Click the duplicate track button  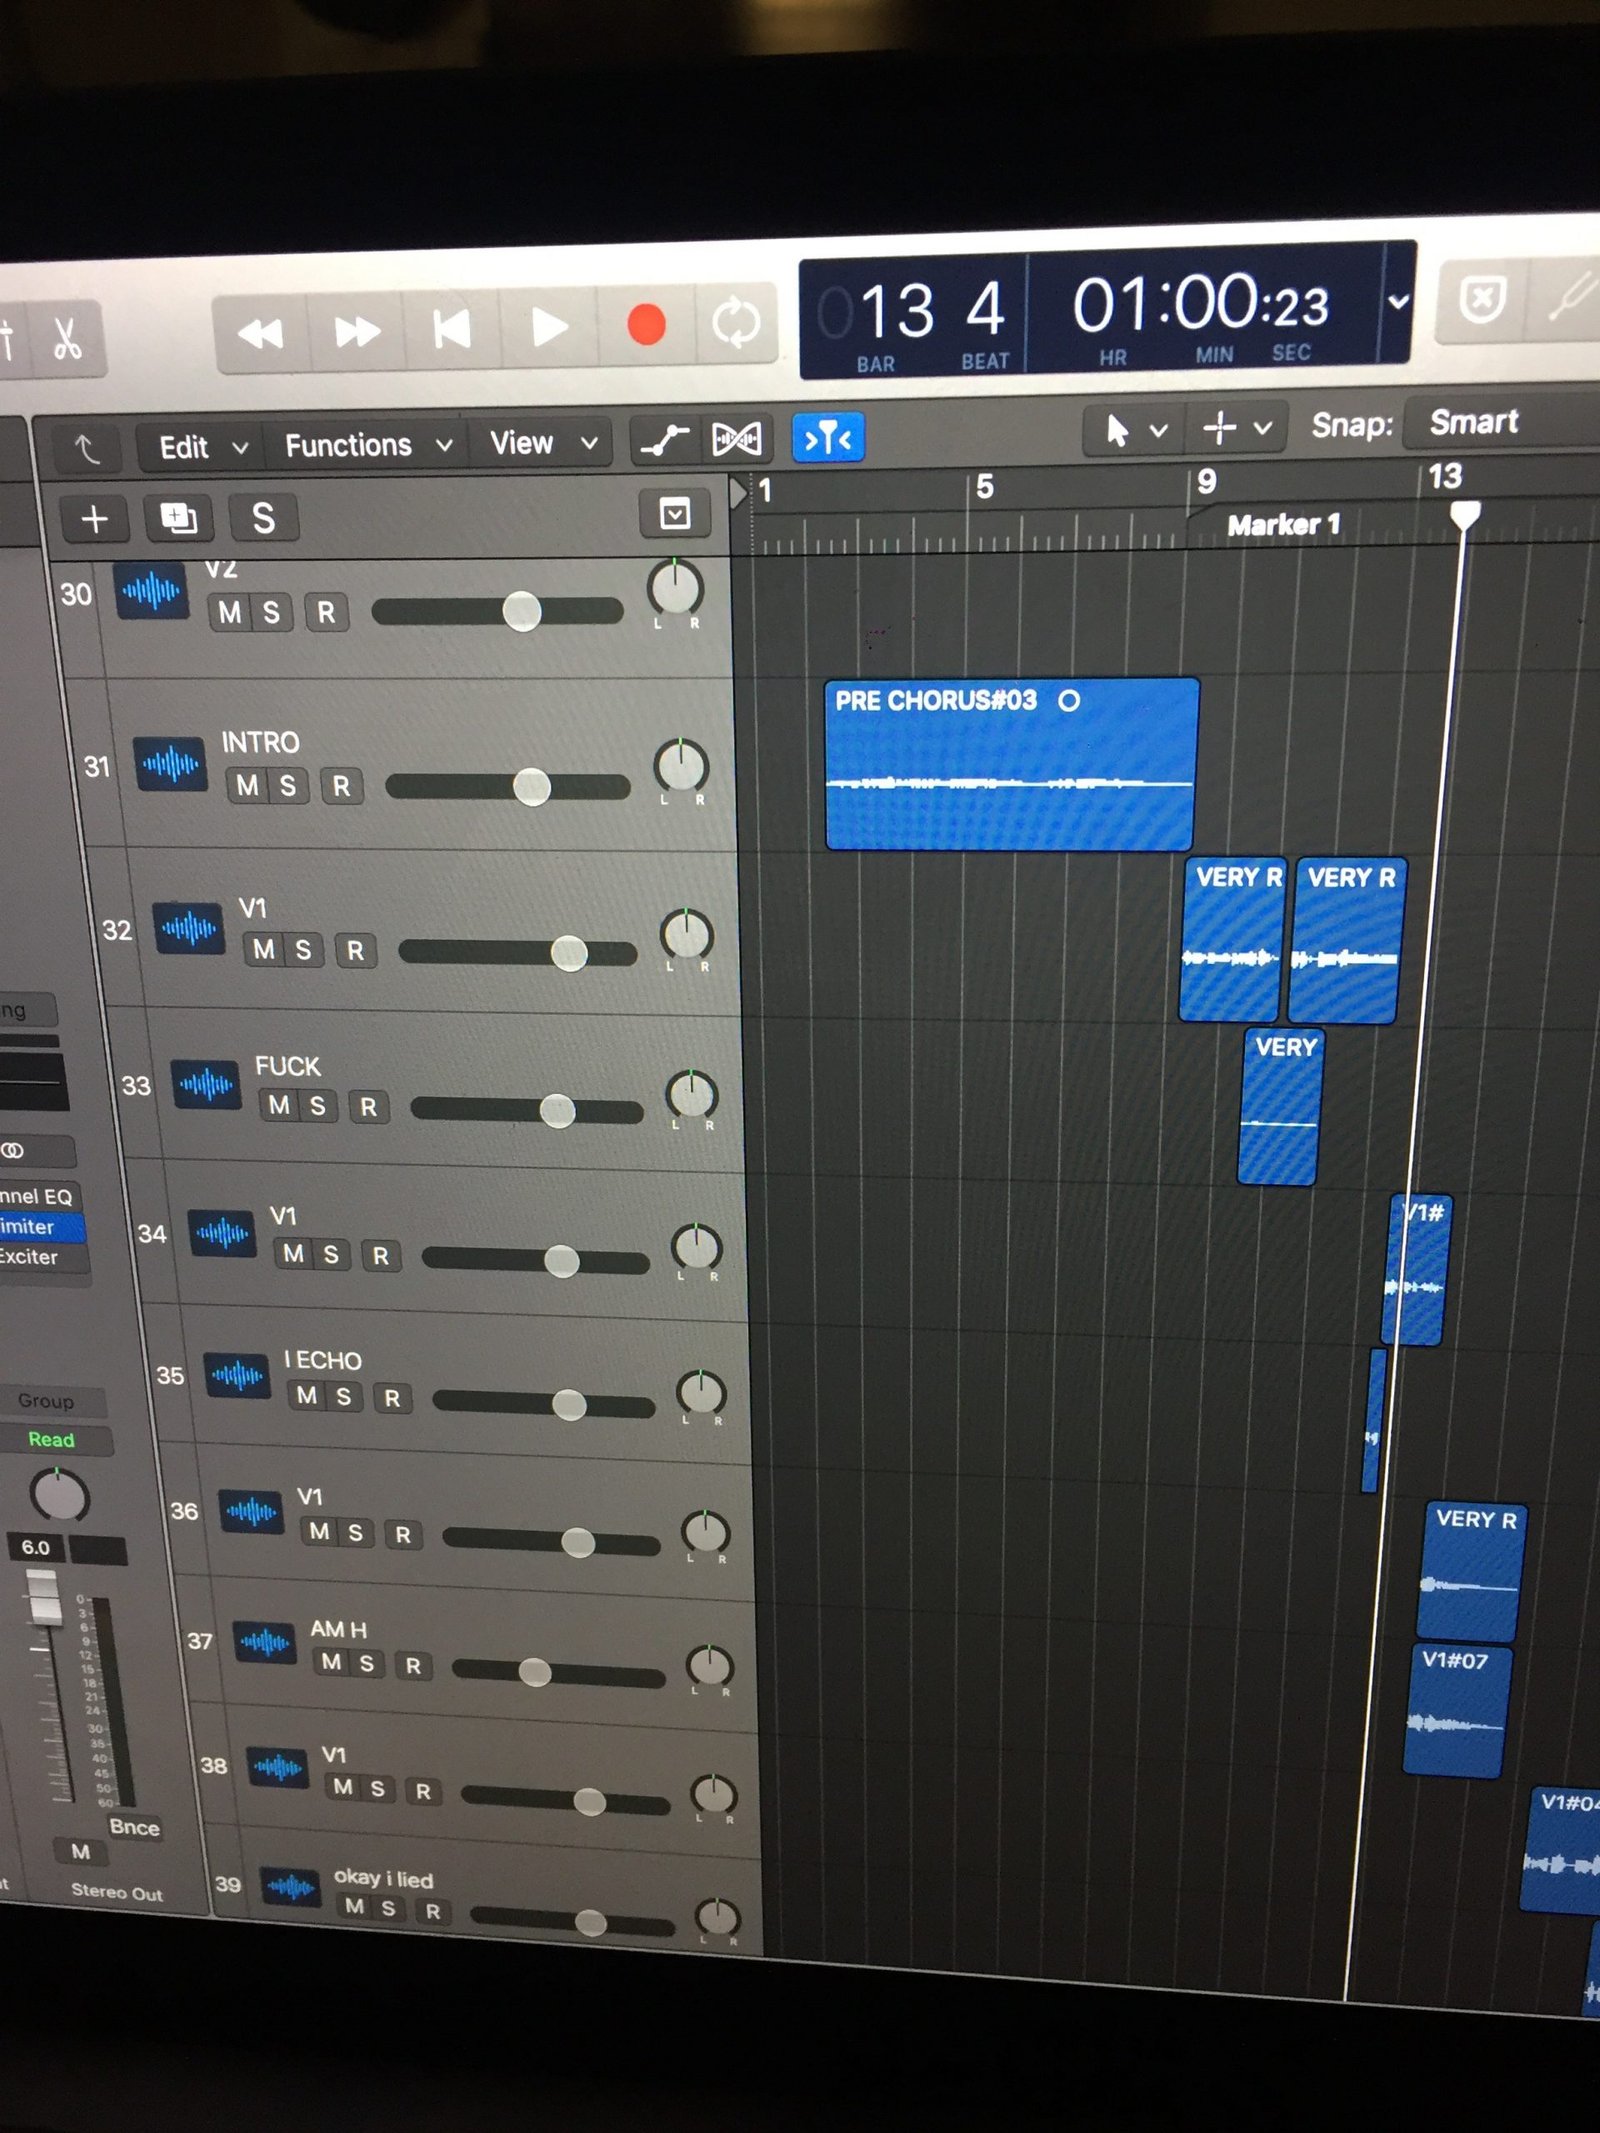tap(178, 517)
